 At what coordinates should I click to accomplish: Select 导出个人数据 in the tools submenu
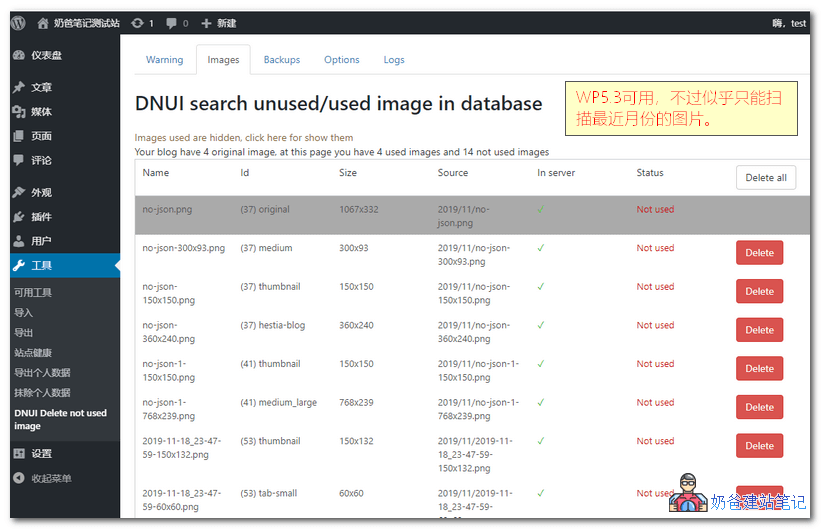click(42, 373)
